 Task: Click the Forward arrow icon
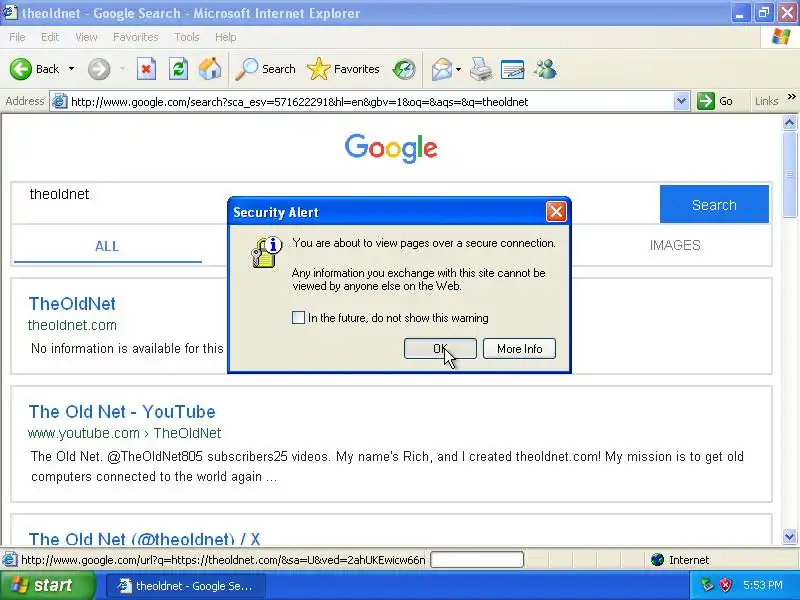99,69
